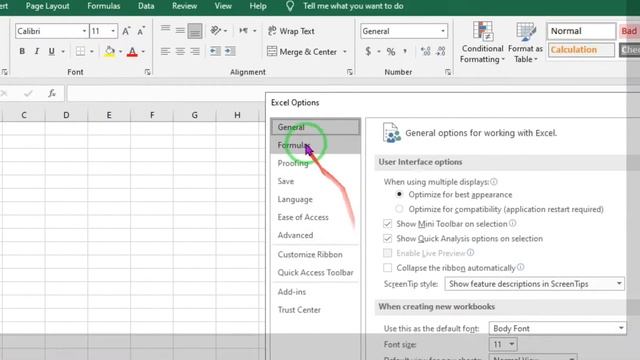Viewport: 640px width, 360px height.
Task: Click Top Align icon
Action: [165, 29]
